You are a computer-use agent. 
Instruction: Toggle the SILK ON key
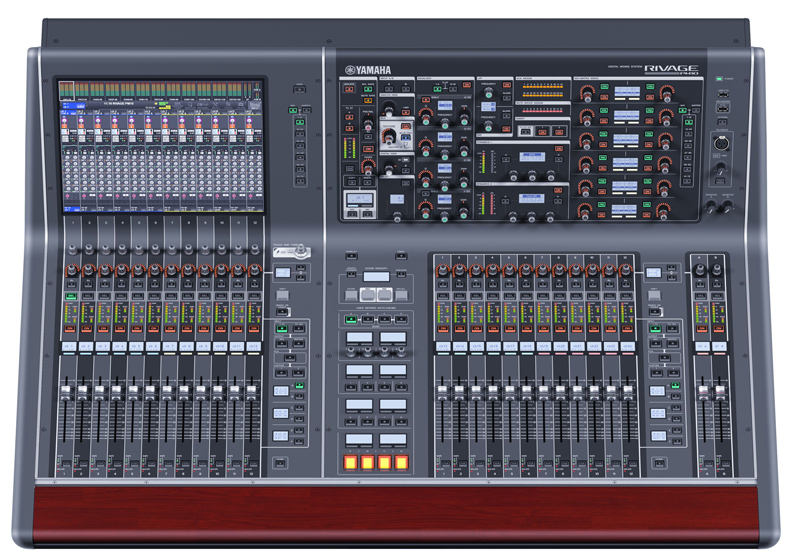406,126
